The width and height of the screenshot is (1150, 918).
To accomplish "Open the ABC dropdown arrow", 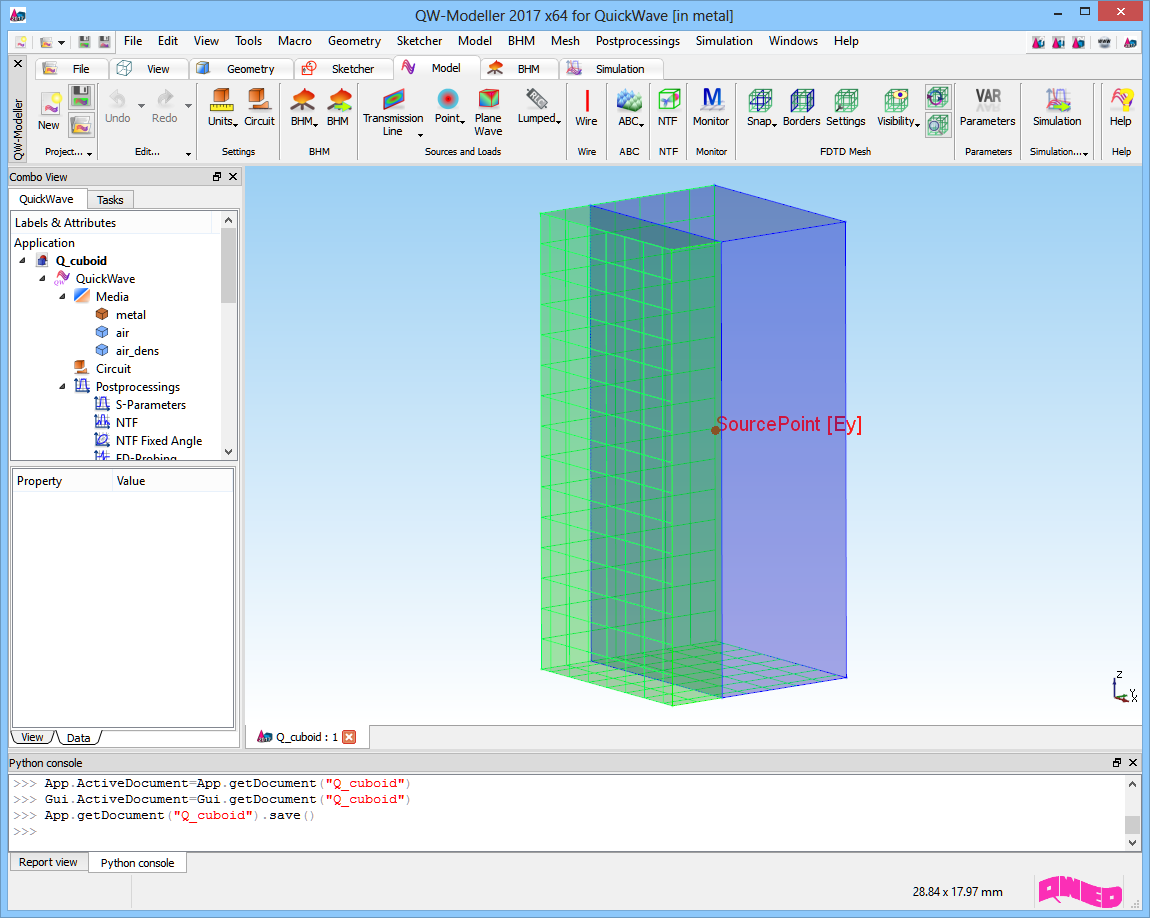I will (x=642, y=125).
